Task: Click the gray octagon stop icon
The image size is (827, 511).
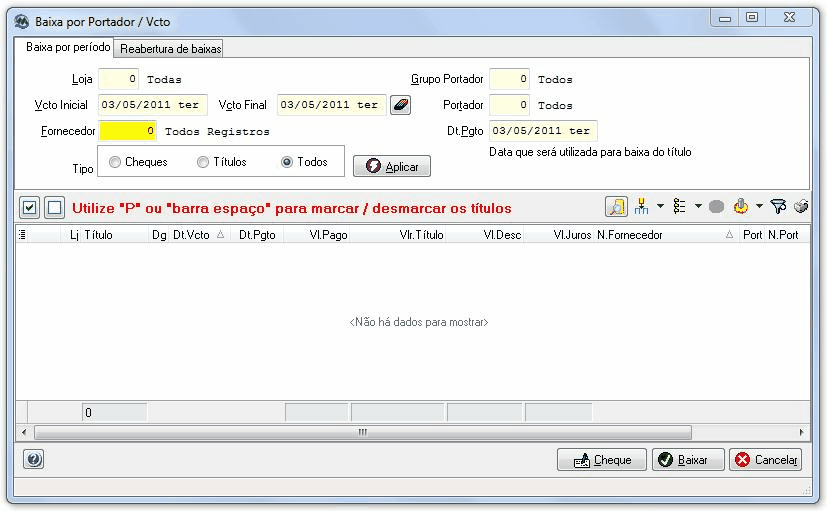Action: 716,207
